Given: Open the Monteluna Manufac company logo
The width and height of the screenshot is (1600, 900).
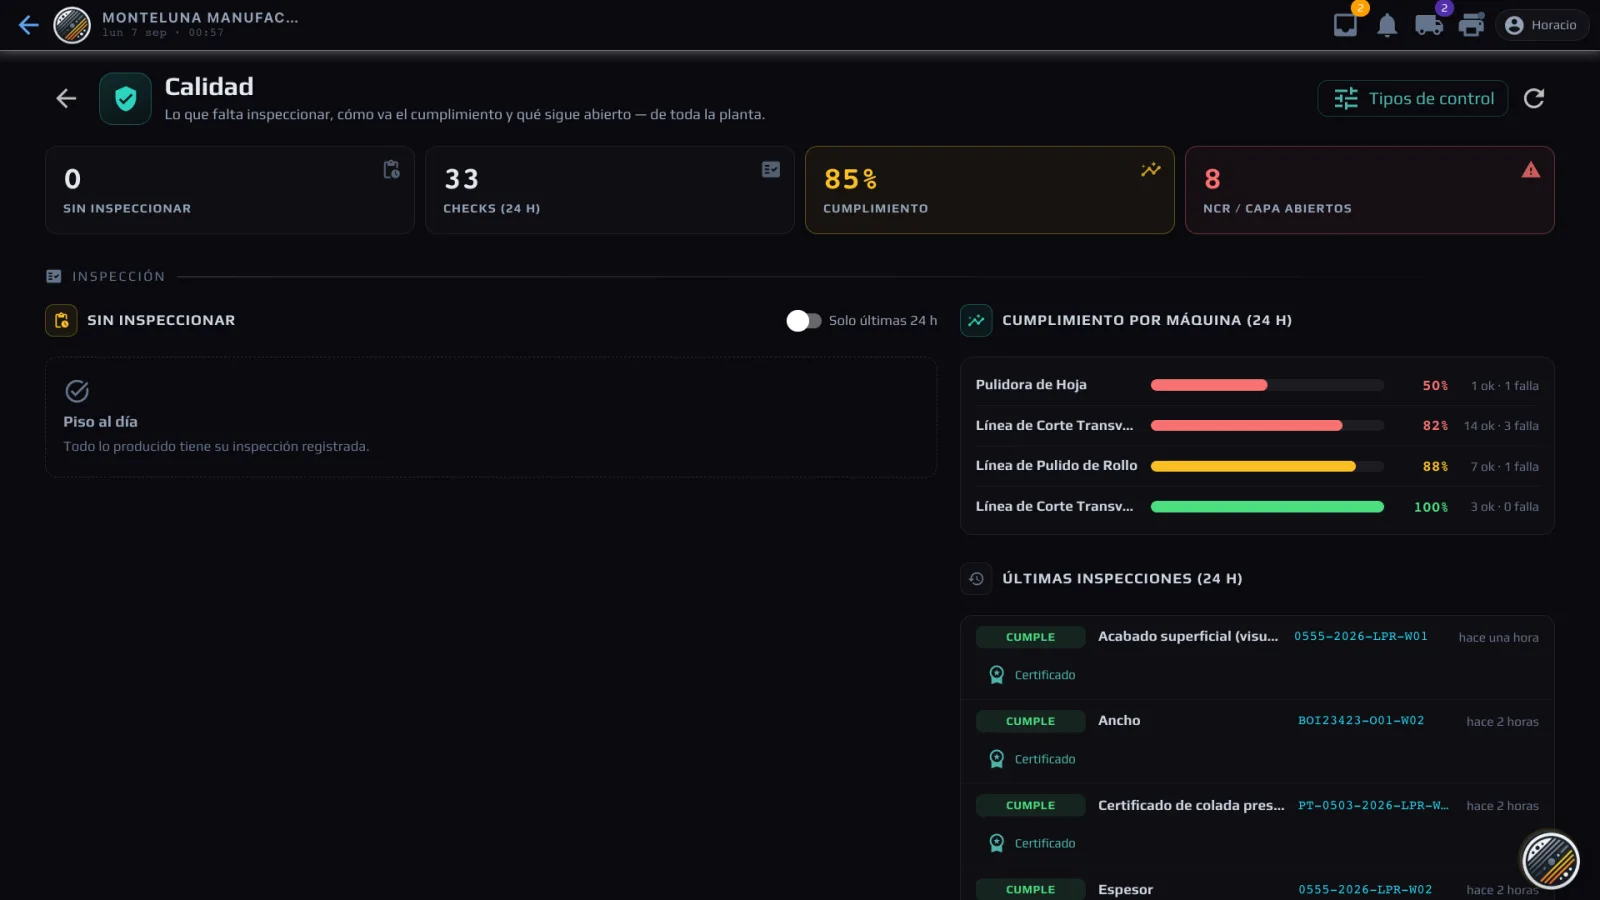Looking at the screenshot, I should coord(72,25).
